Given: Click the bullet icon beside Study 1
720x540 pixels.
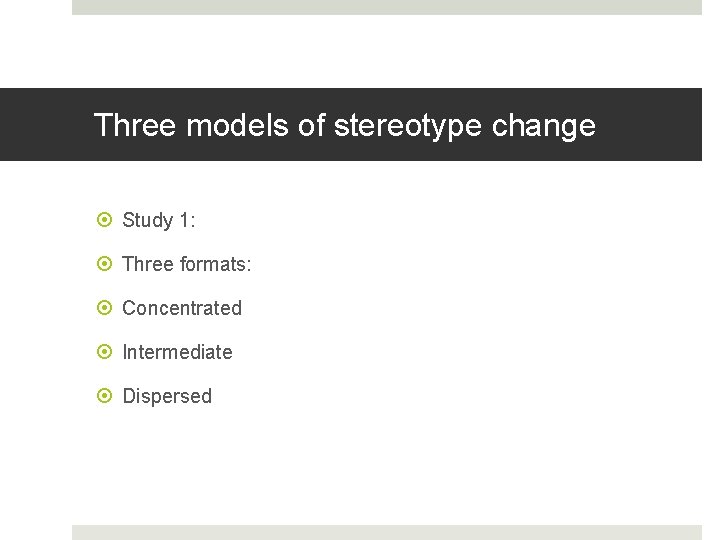Looking at the screenshot, I should 105,220.
